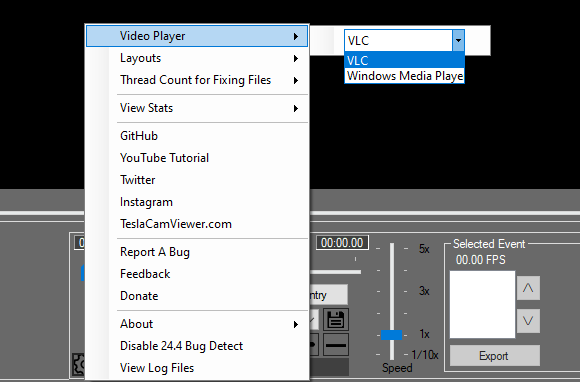Click the blue Speed slider handle

(392, 335)
